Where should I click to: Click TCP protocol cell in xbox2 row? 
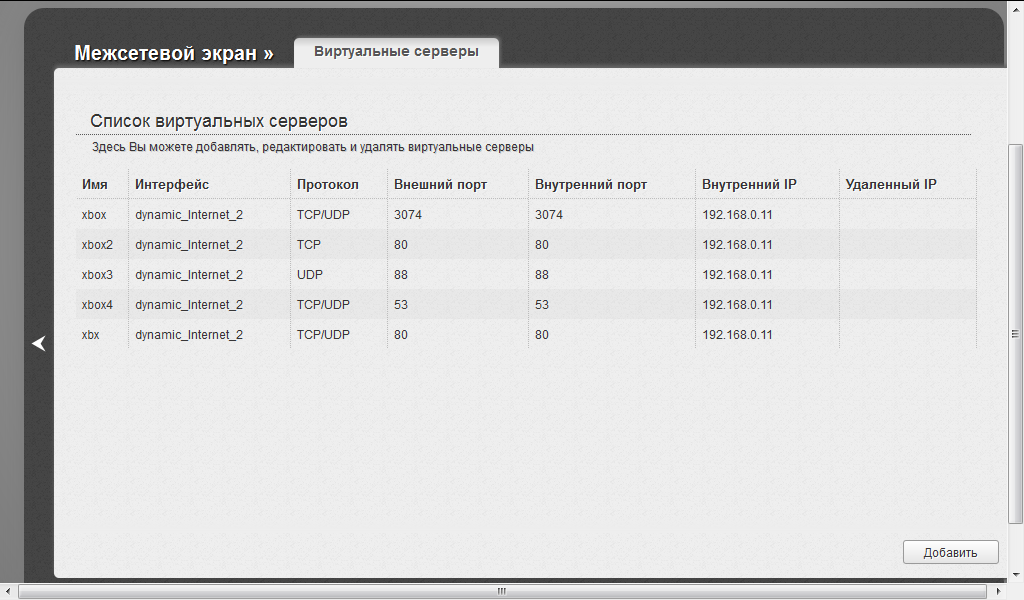[x=309, y=245]
